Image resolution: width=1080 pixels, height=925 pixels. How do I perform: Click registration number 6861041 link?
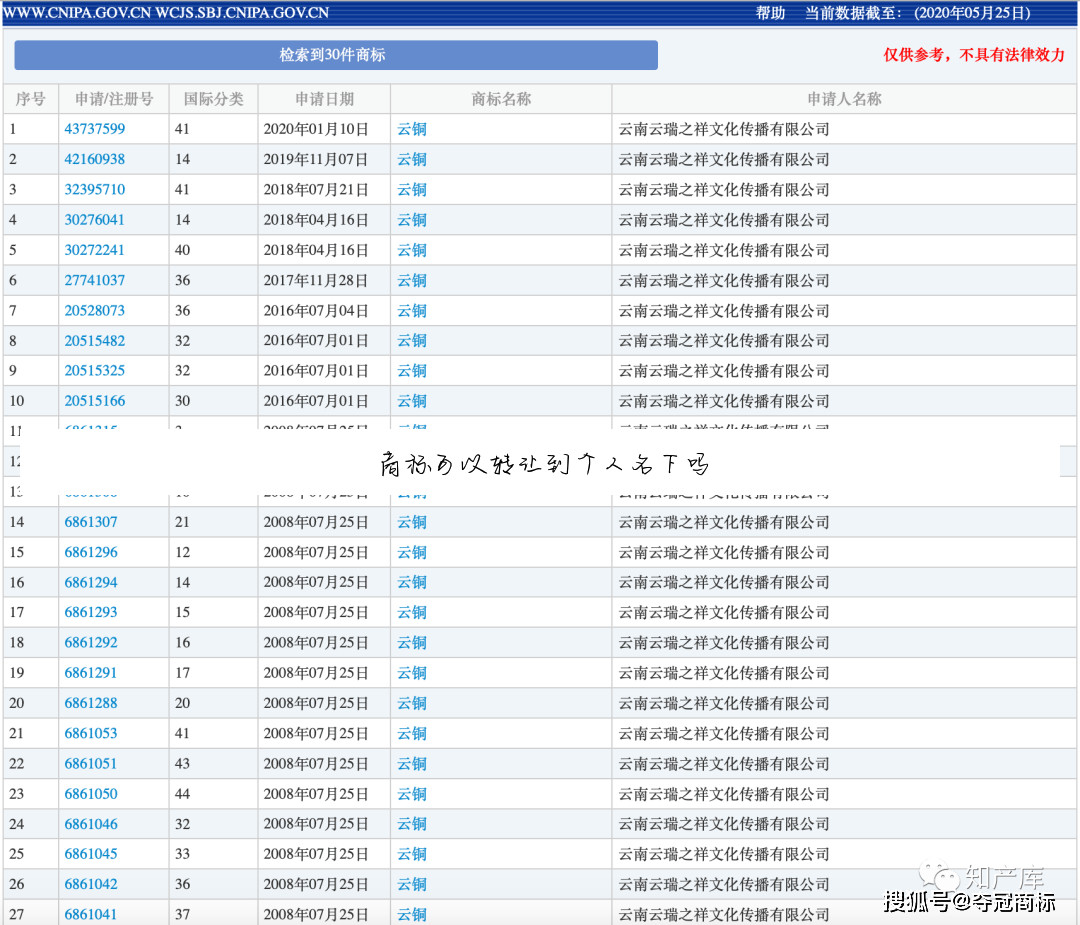pyautogui.click(x=91, y=914)
